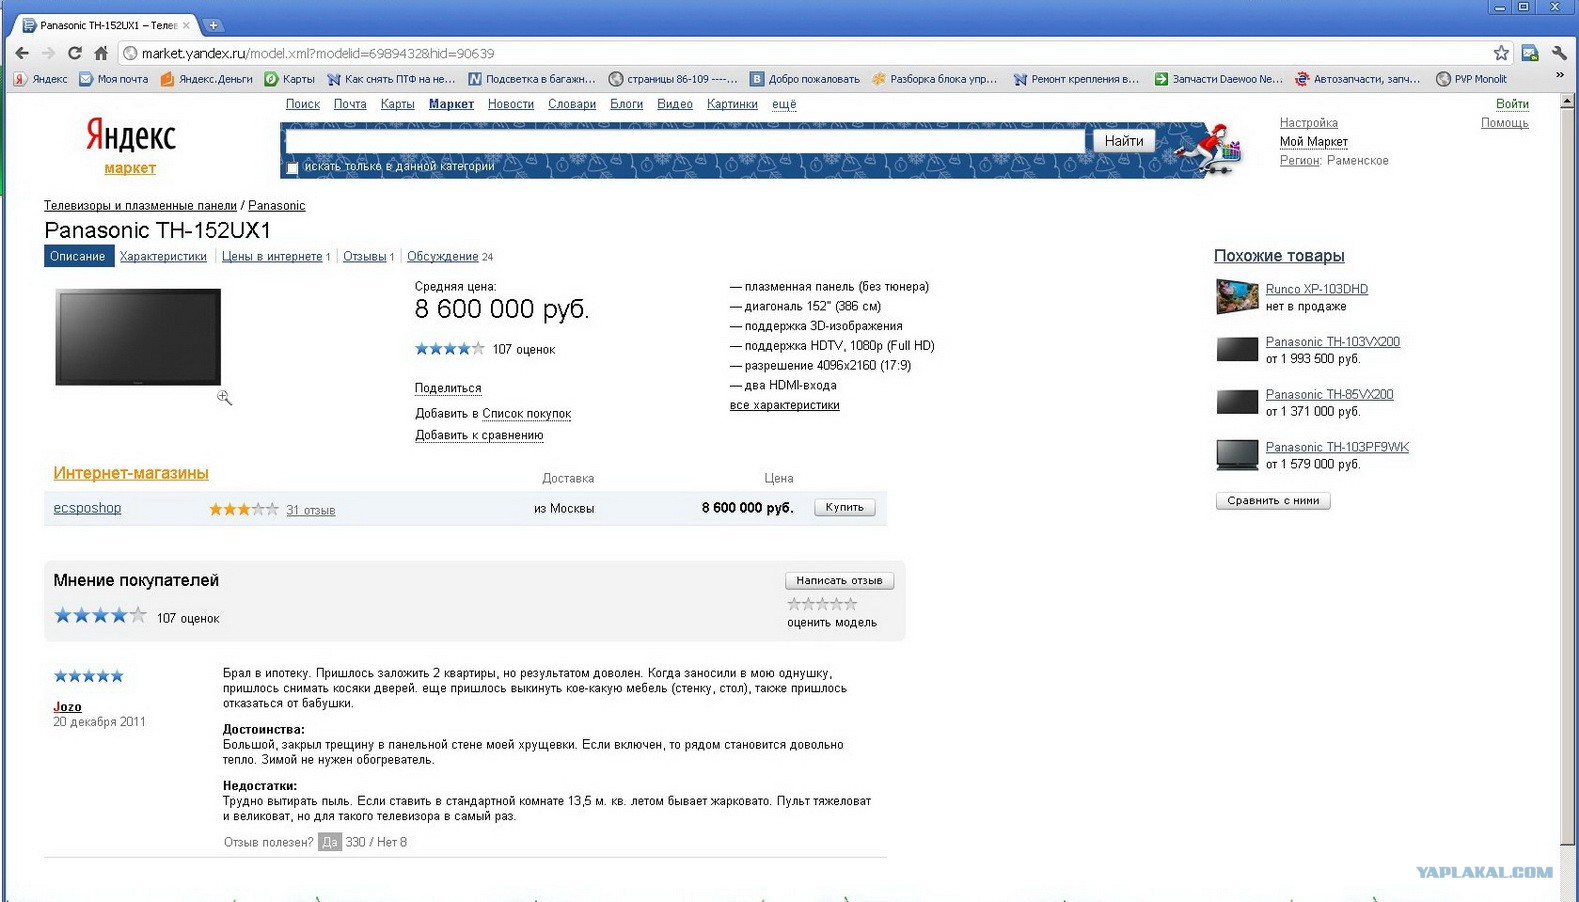Open a new browser tab
1579x902 pixels.
[213, 25]
